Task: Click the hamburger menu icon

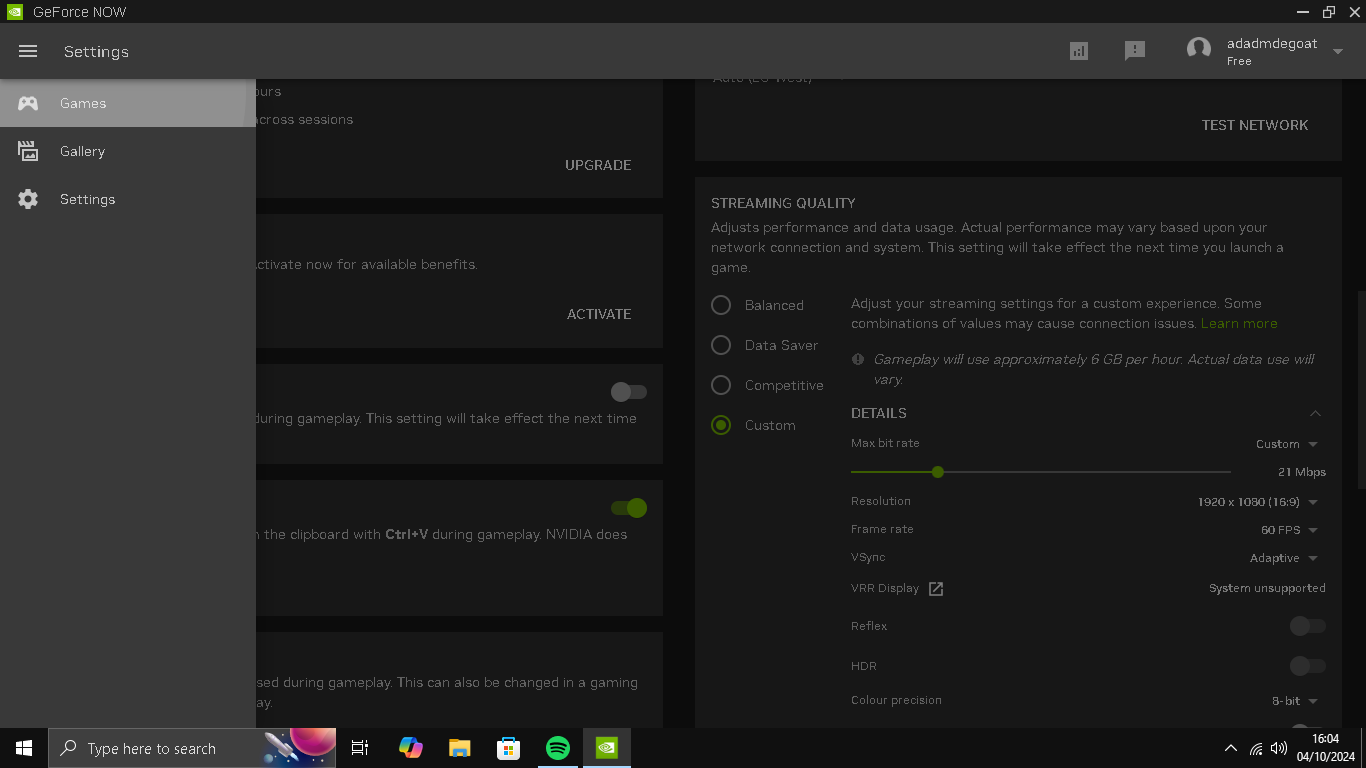Action: [28, 51]
